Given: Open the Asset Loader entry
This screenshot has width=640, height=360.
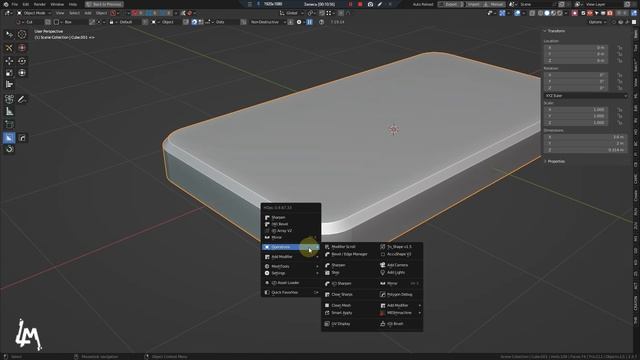Looking at the screenshot, I should [291, 283].
